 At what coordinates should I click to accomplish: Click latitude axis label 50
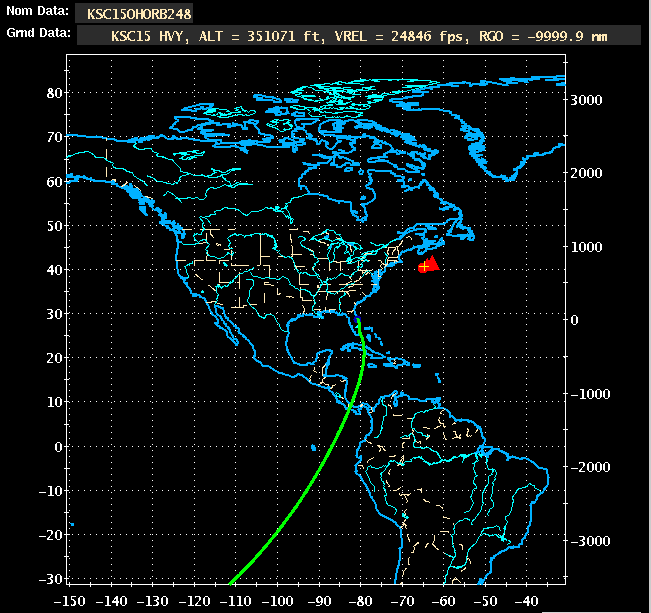coord(54,226)
